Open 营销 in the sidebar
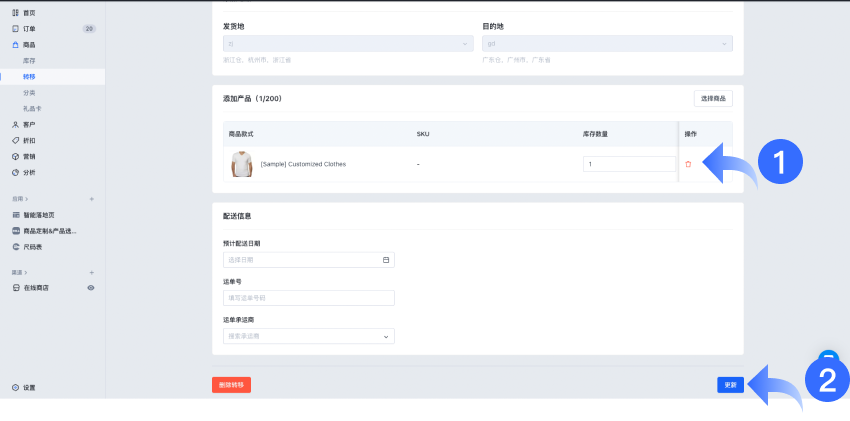Screen dimensions: 850x421 29,157
